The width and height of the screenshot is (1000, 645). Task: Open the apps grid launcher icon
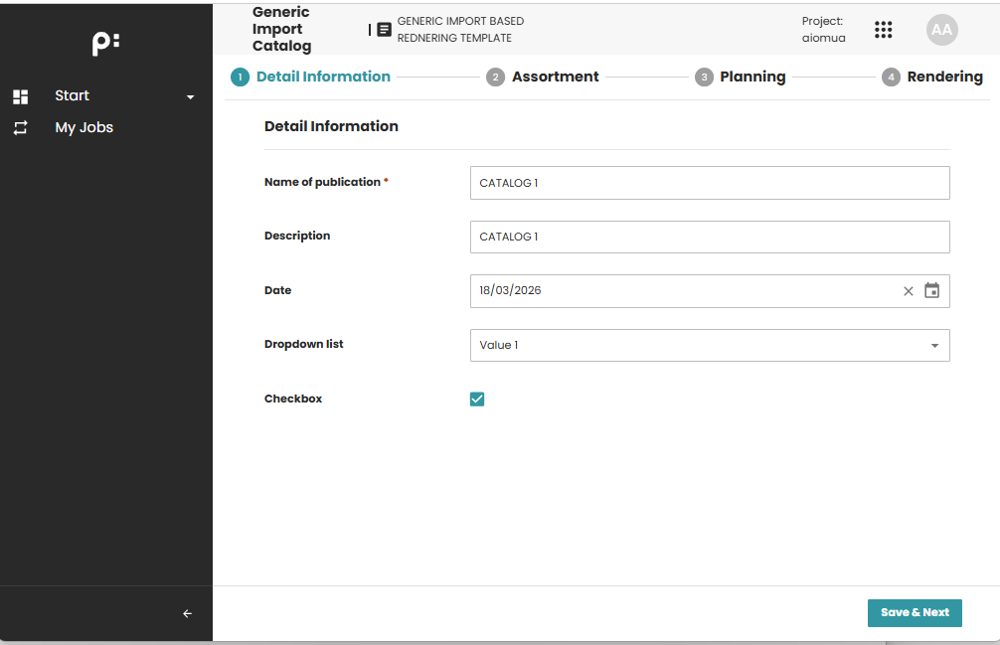coord(883,29)
